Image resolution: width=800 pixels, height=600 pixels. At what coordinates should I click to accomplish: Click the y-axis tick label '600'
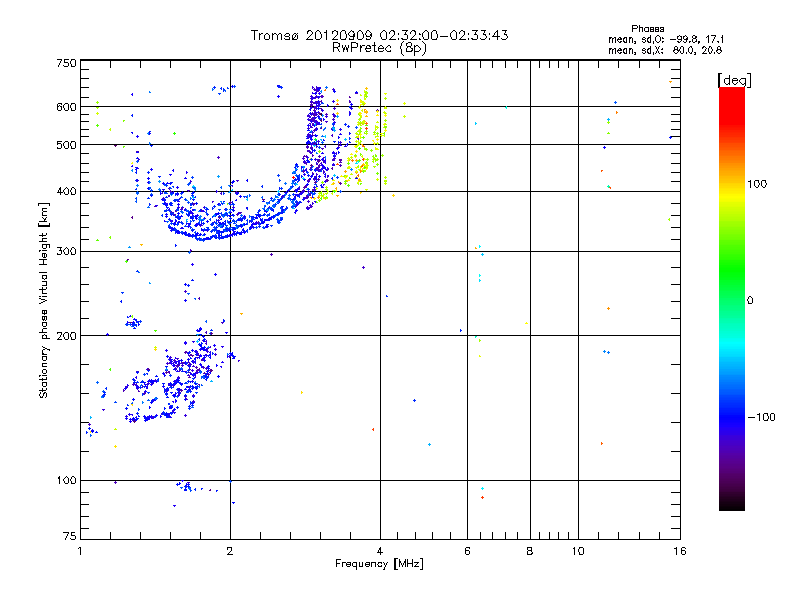pyautogui.click(x=66, y=107)
